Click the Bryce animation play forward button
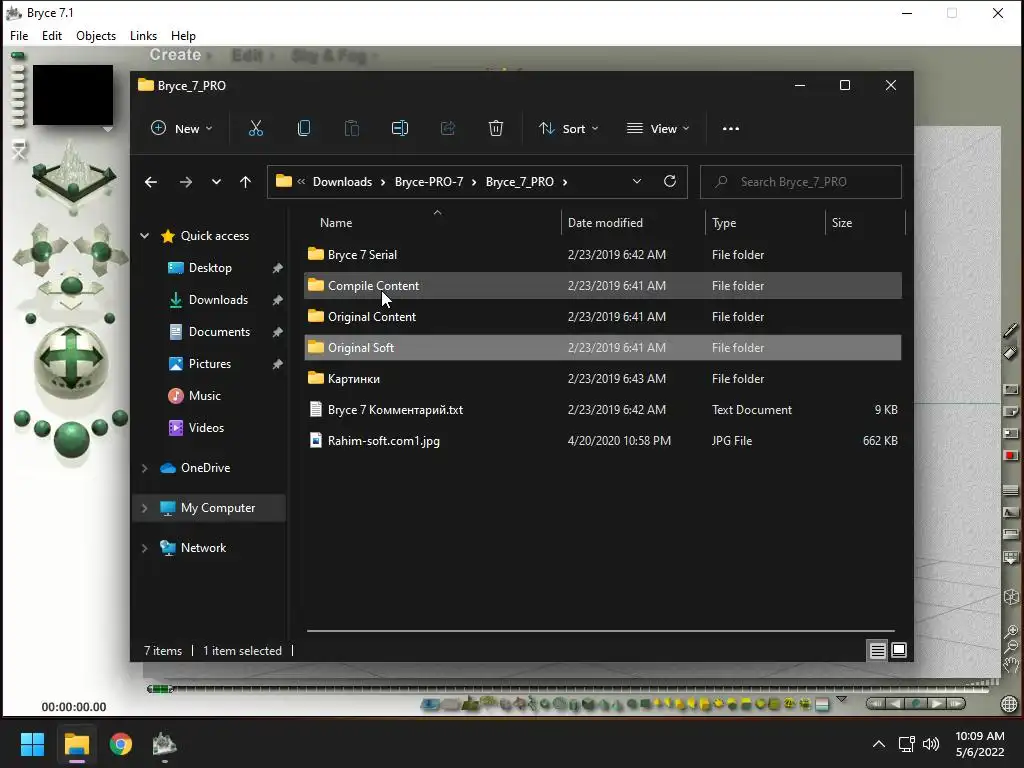The image size is (1024, 768). (x=937, y=703)
